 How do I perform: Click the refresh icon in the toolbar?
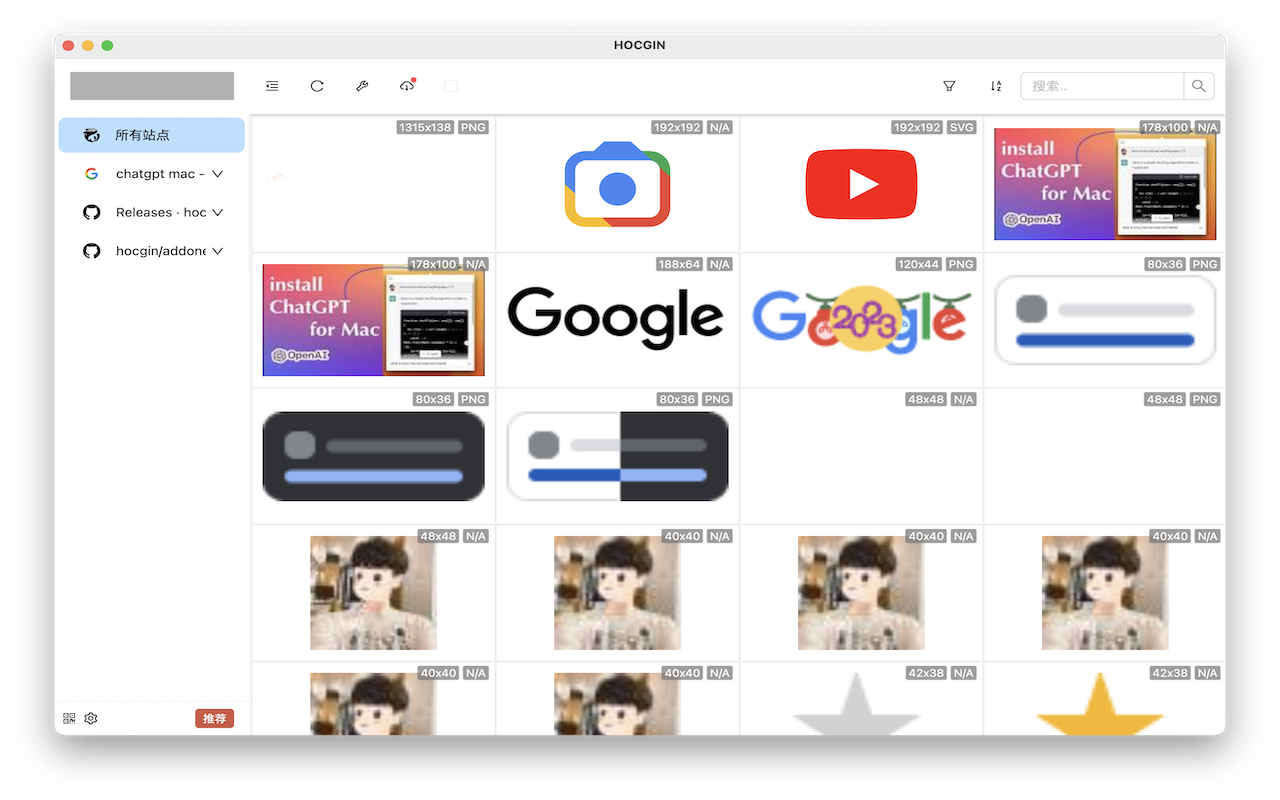[x=317, y=86]
